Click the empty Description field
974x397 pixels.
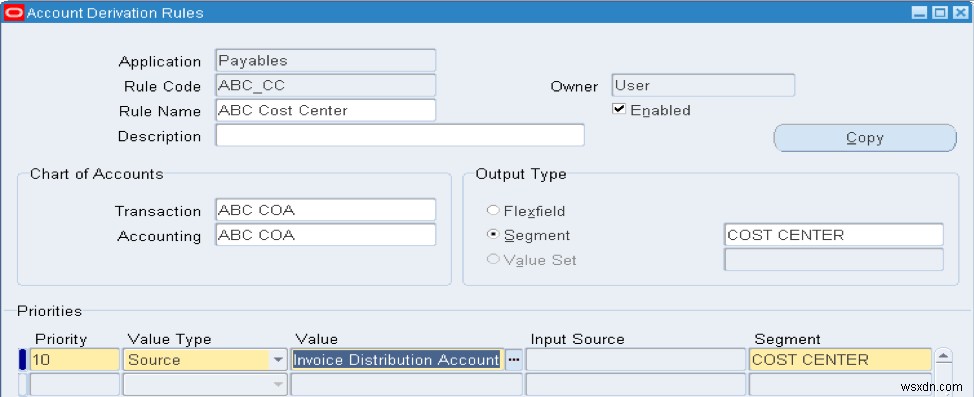click(x=400, y=135)
